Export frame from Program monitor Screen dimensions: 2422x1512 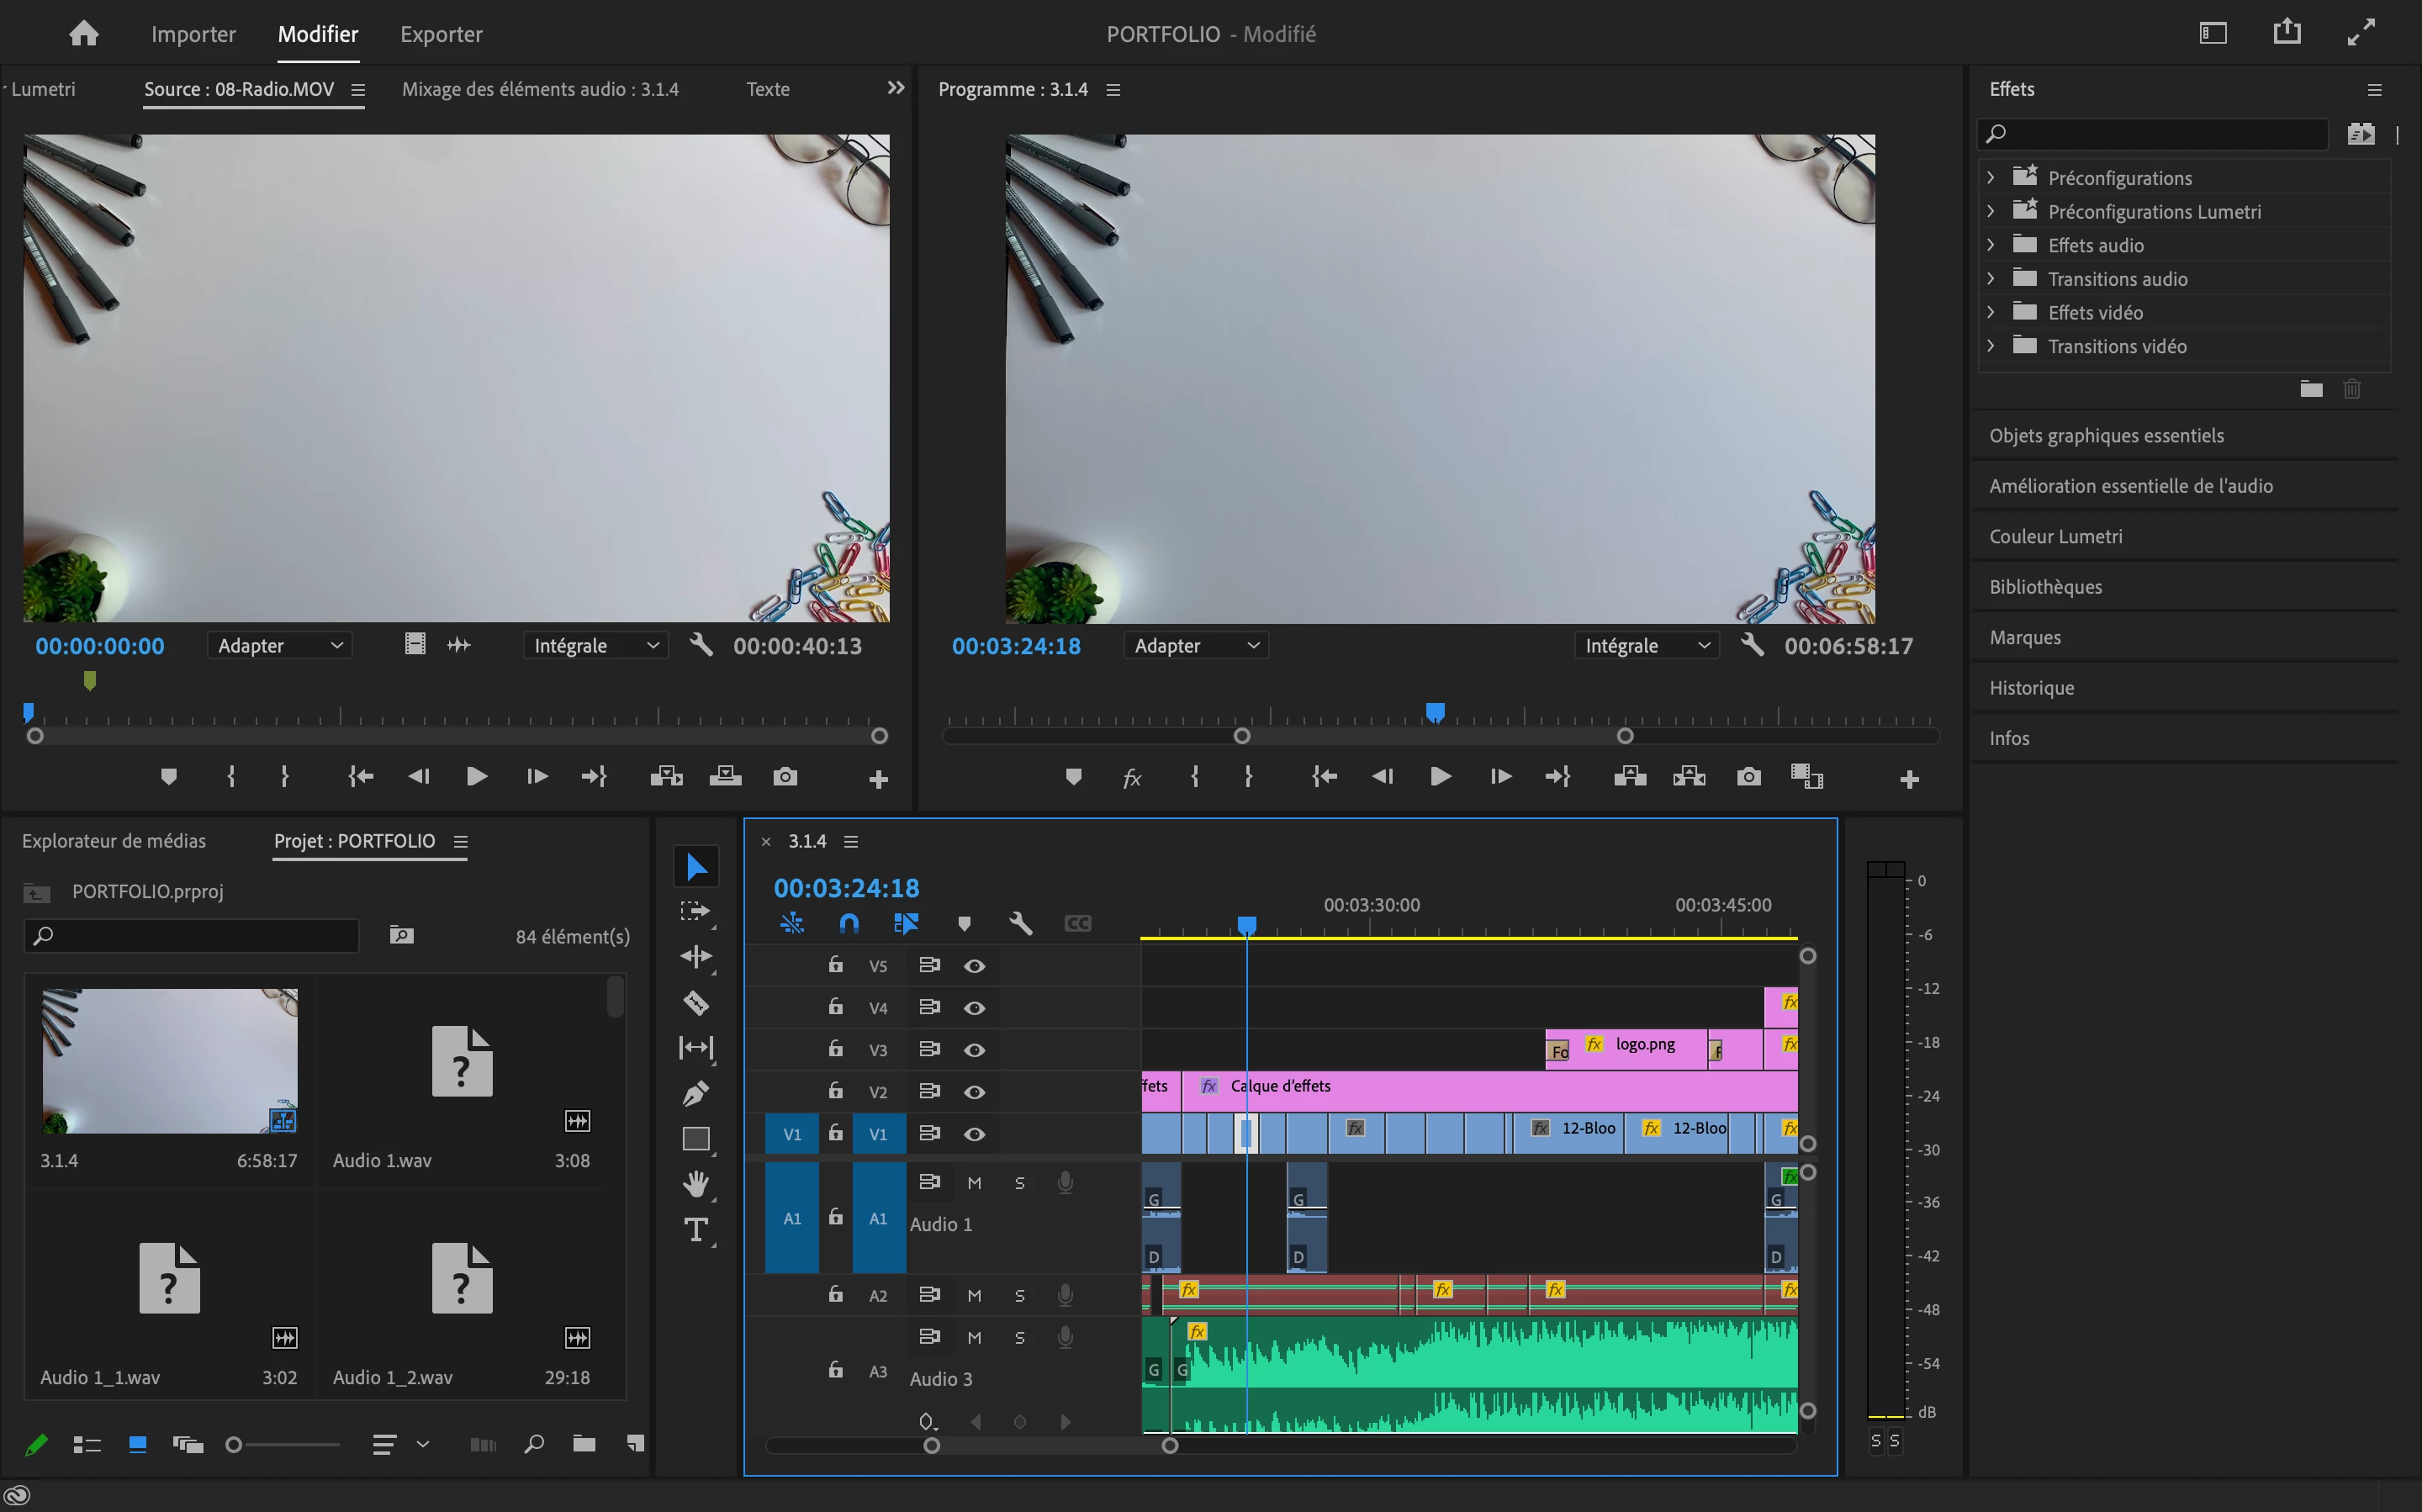click(x=1748, y=777)
